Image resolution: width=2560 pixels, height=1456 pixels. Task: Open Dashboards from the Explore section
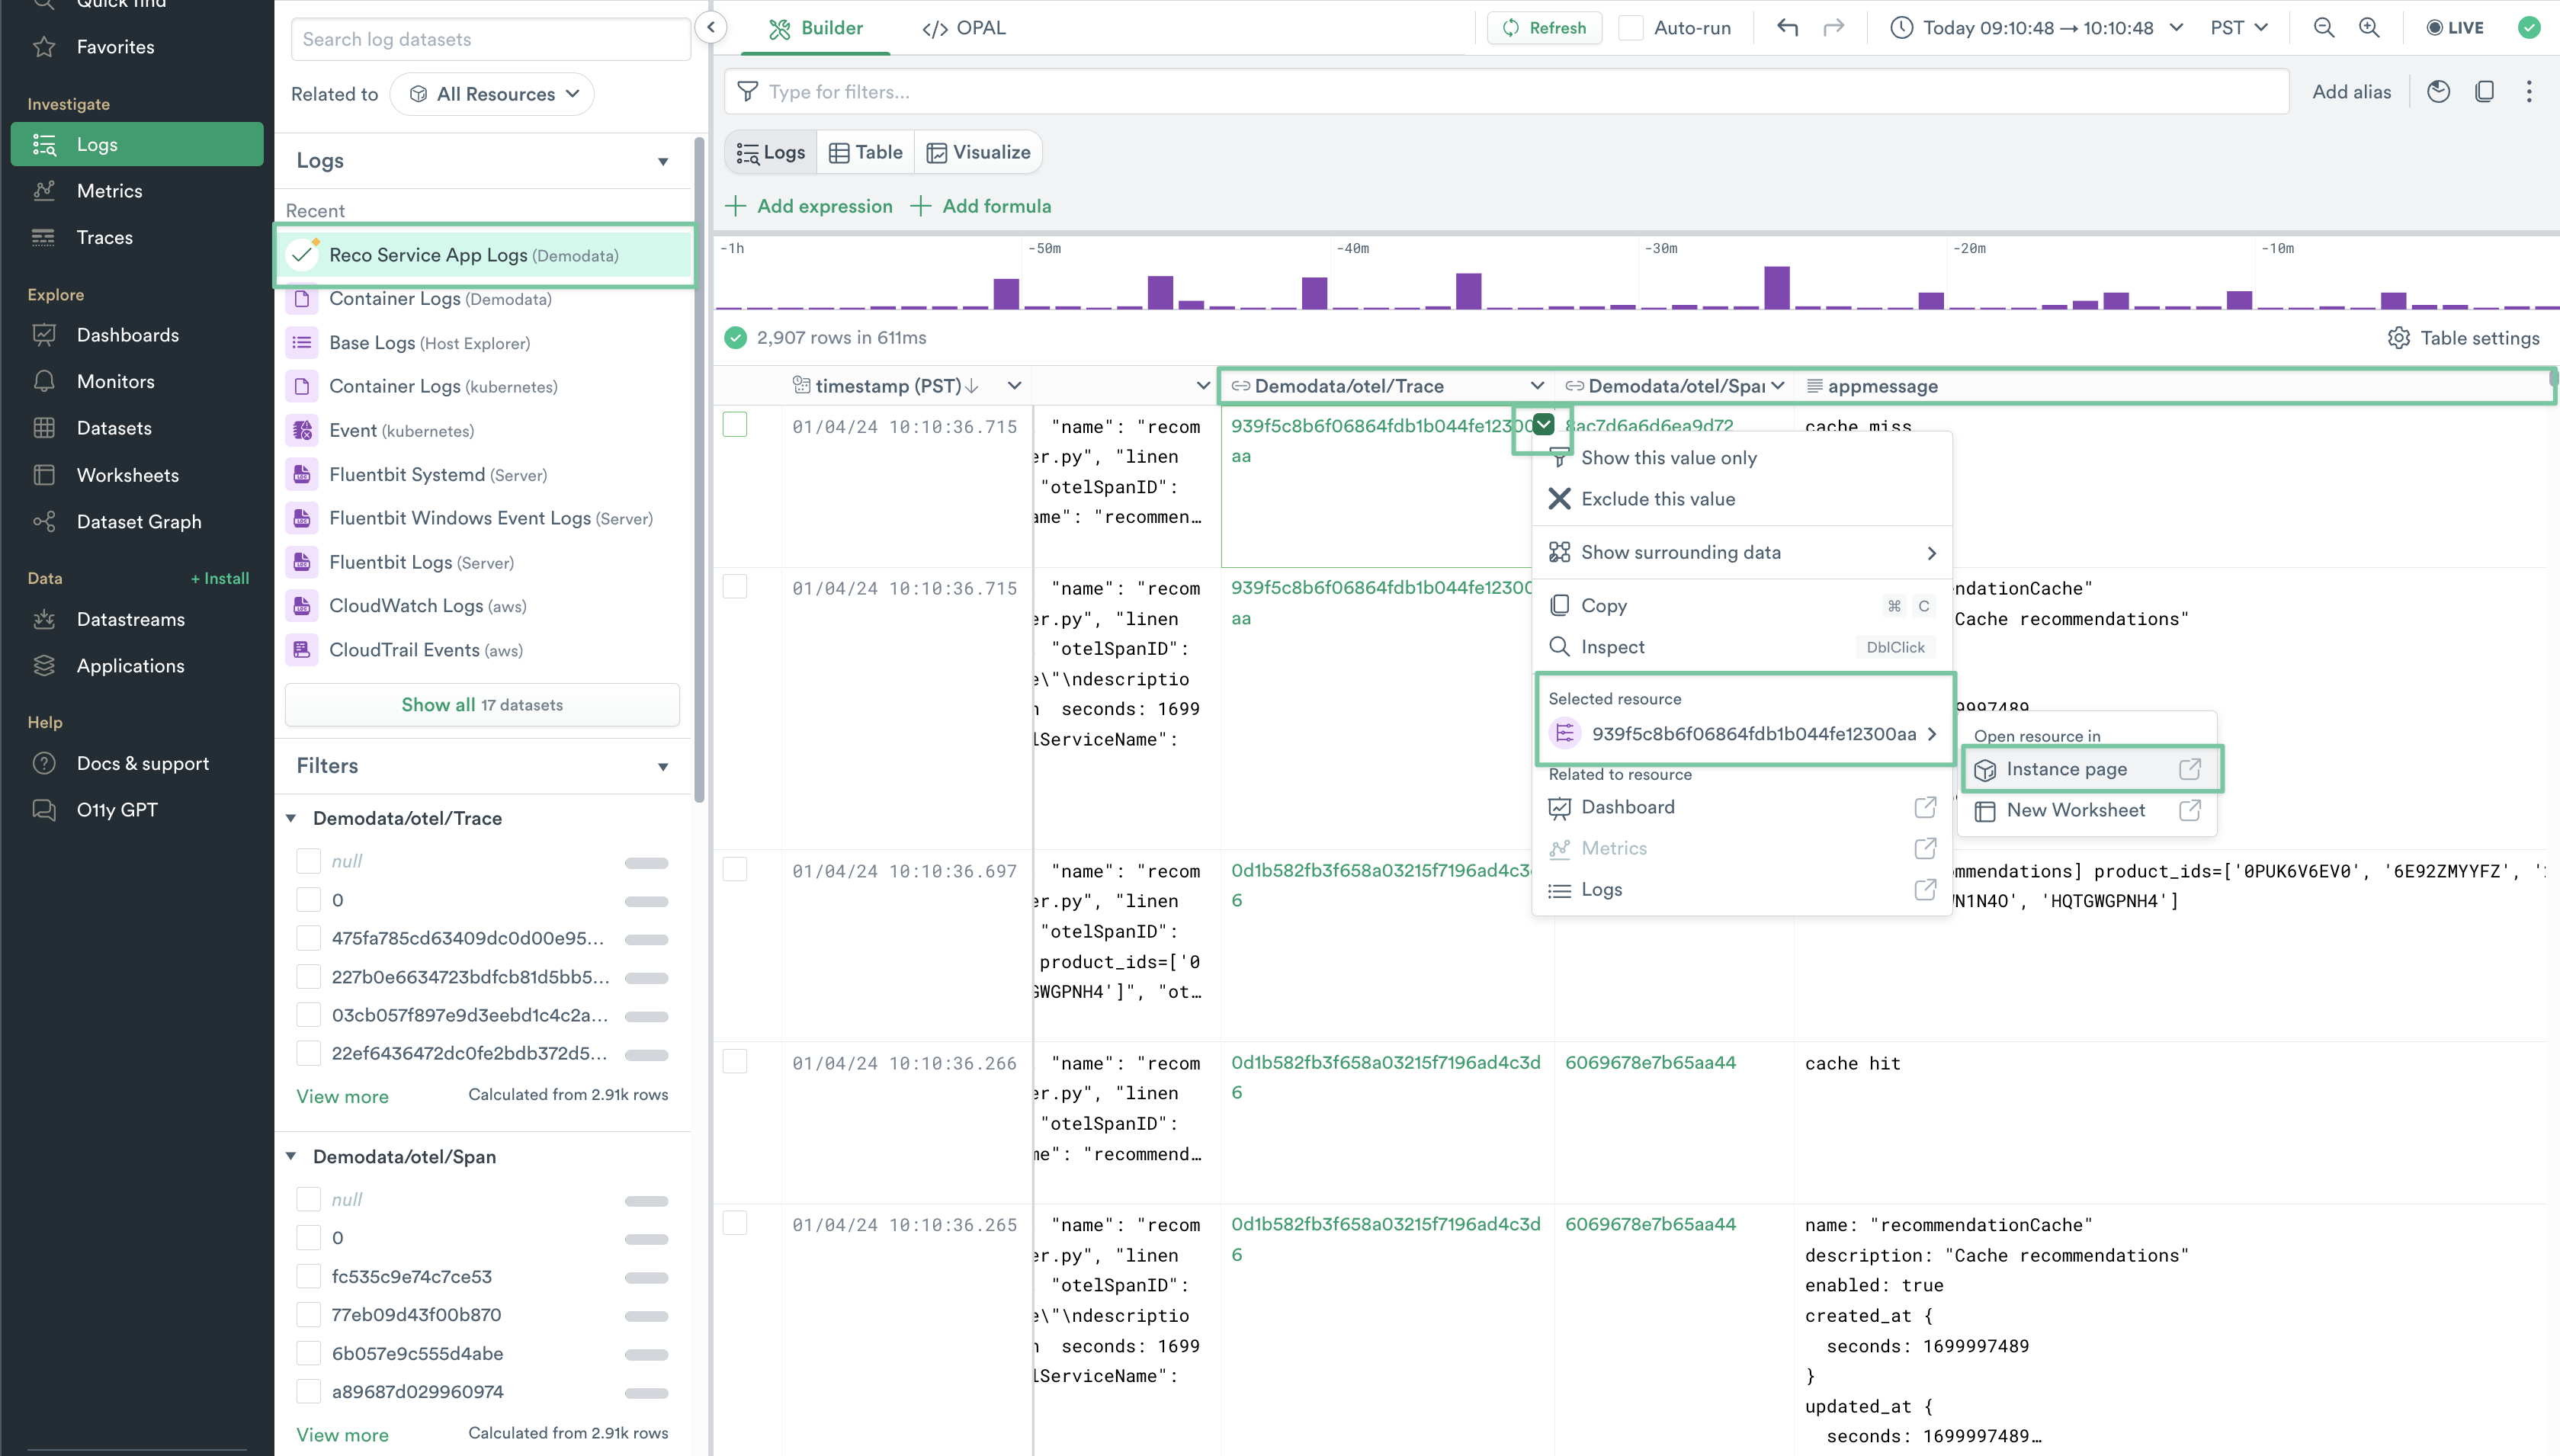tap(127, 335)
